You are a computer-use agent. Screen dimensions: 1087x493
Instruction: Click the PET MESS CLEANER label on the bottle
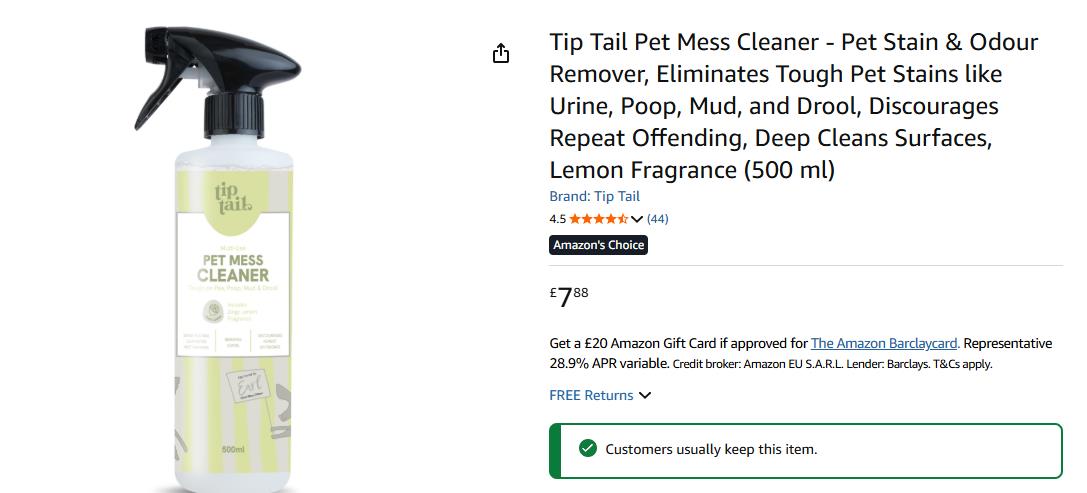point(233,268)
